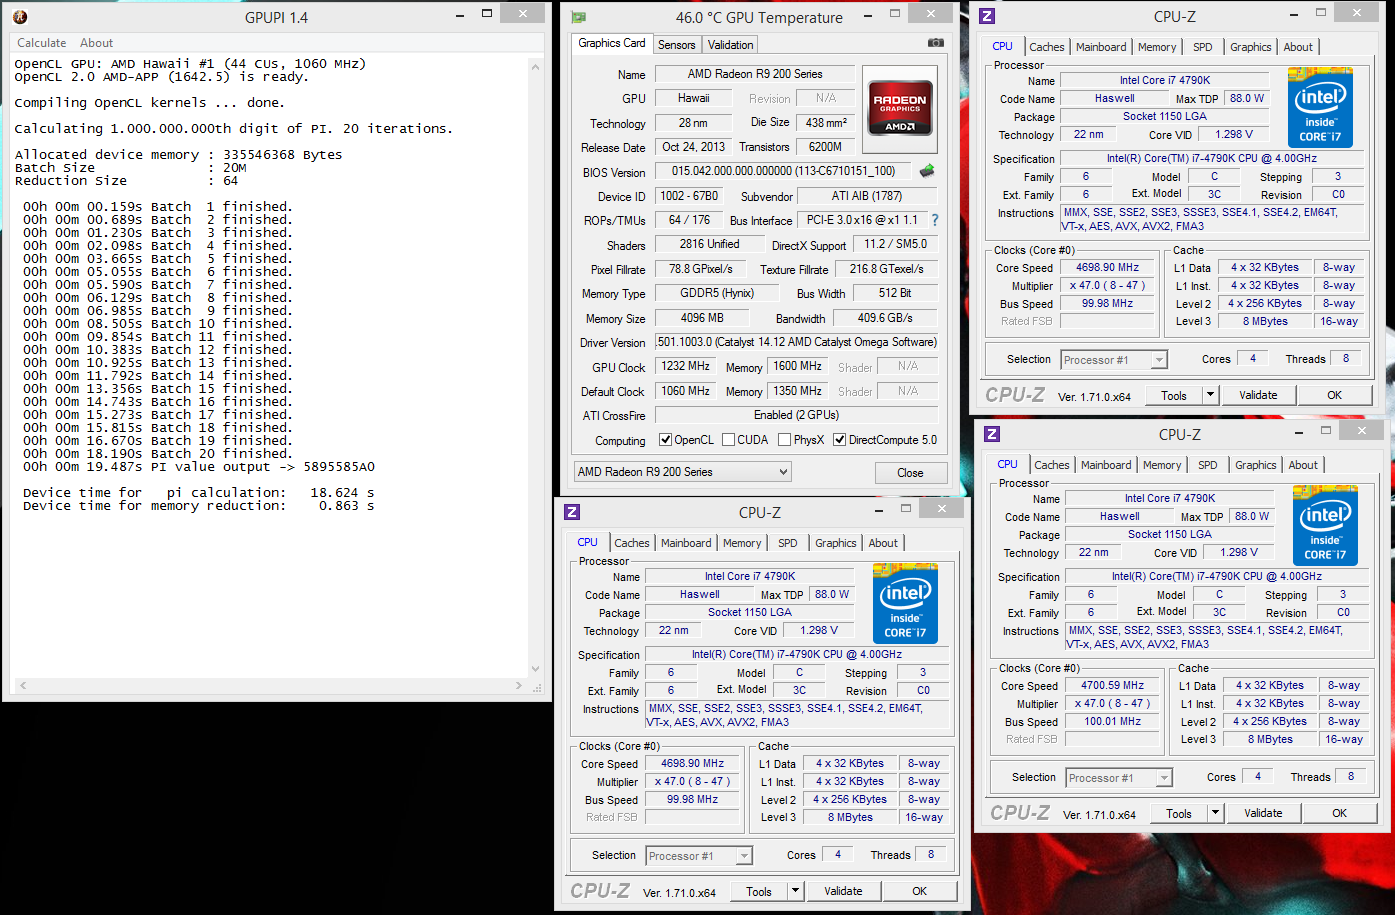Open the Processor #1 selection in the bottom-center CPU-Z window
The width and height of the screenshot is (1395, 915).
(699, 856)
